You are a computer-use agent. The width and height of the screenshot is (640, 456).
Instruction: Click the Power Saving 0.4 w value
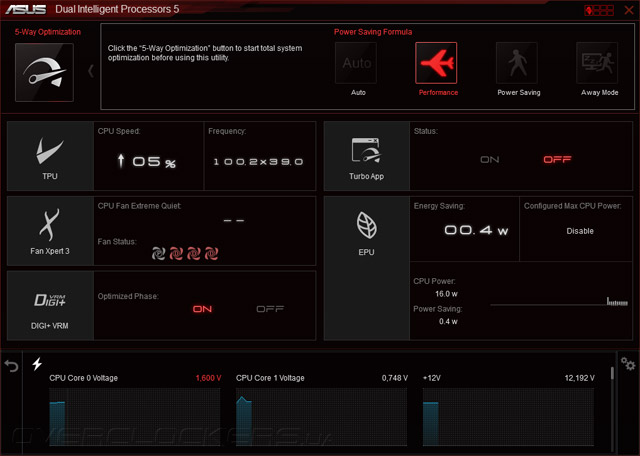448,322
